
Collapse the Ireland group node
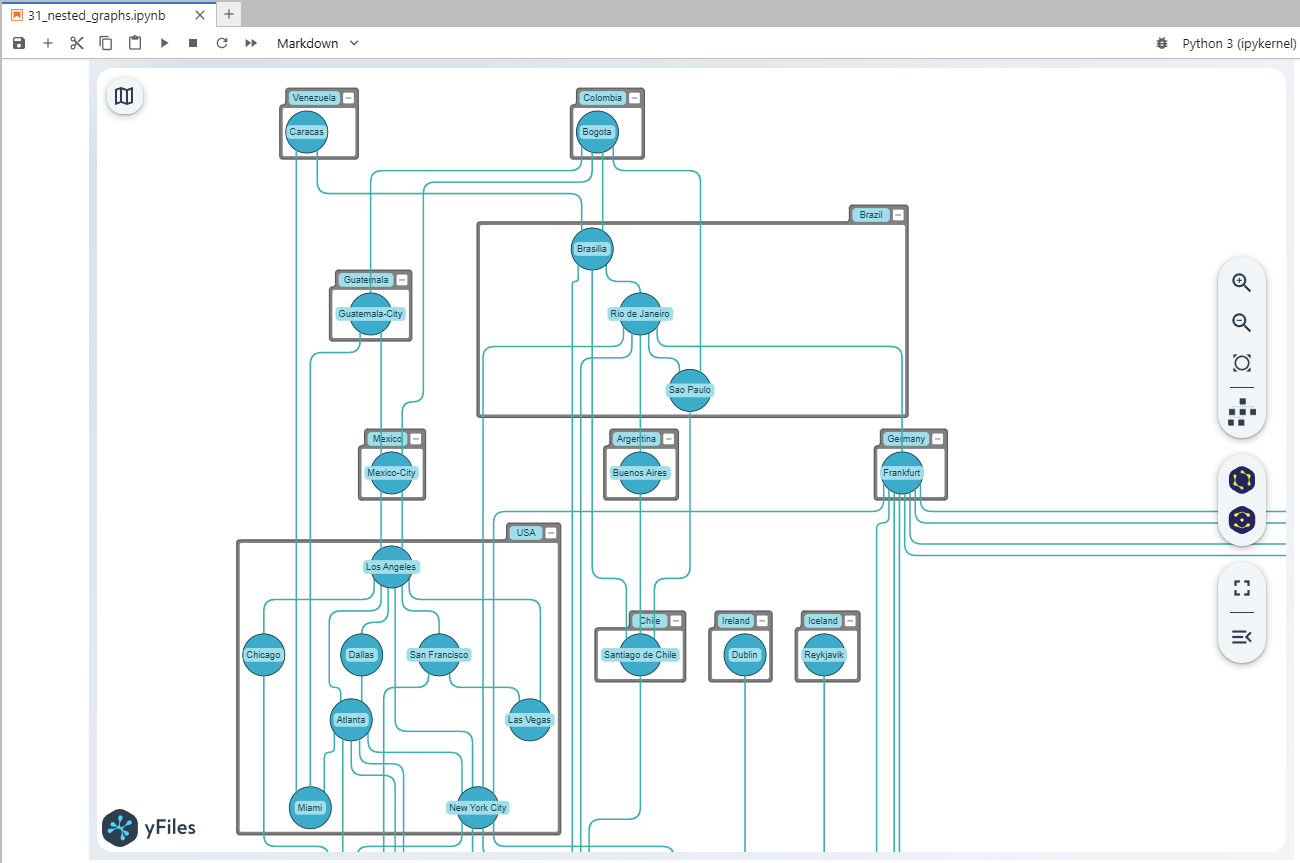(762, 621)
